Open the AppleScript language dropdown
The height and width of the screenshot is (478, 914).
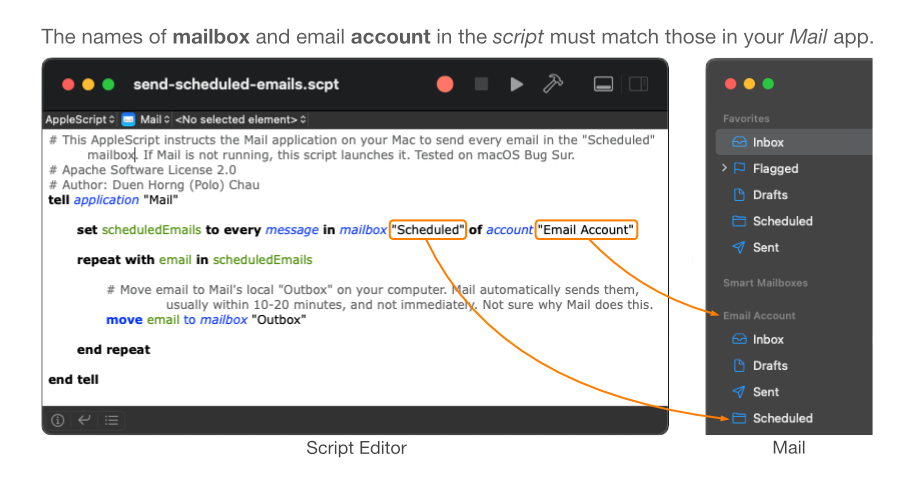(80, 120)
